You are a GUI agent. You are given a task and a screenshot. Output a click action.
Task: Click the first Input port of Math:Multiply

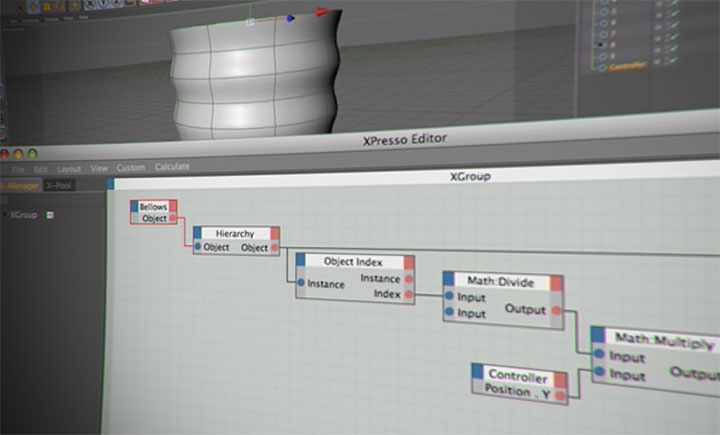click(x=599, y=354)
